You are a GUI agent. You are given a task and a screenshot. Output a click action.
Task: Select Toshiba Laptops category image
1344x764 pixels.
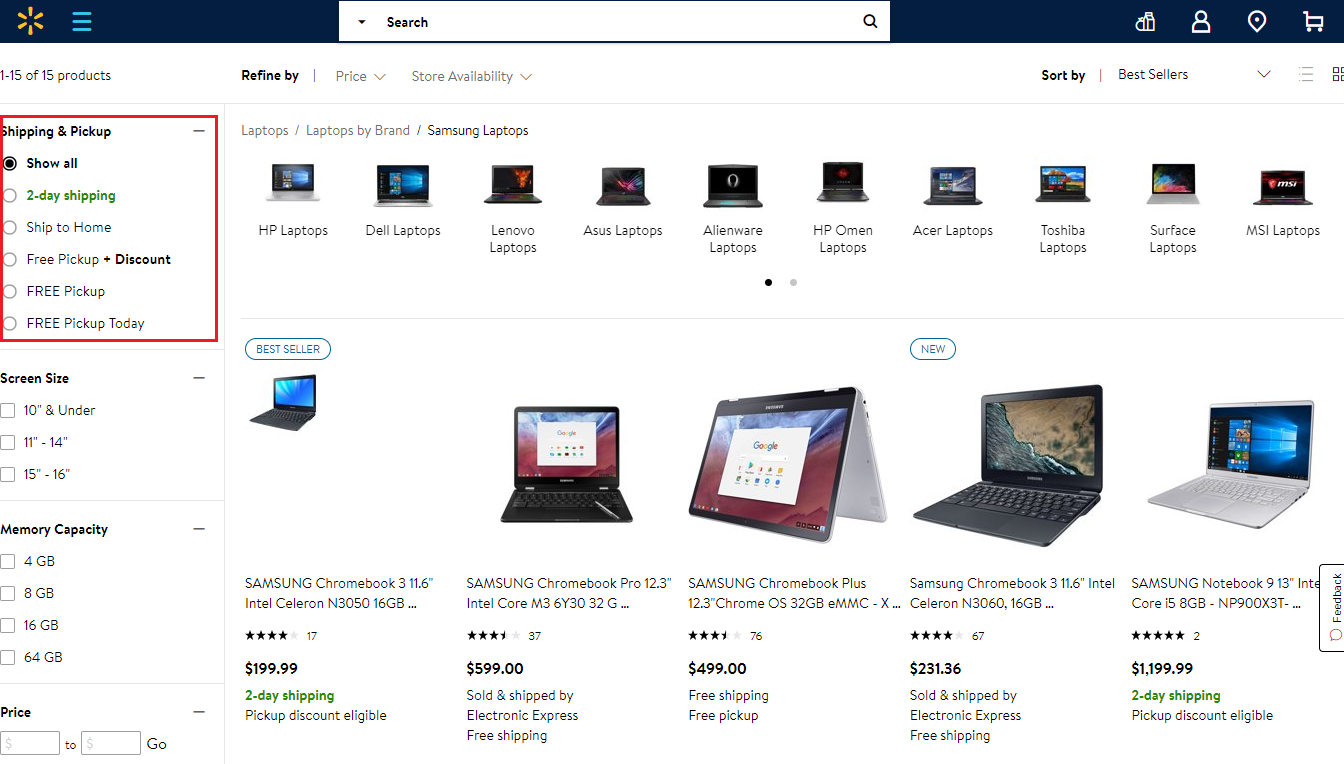pos(1063,184)
